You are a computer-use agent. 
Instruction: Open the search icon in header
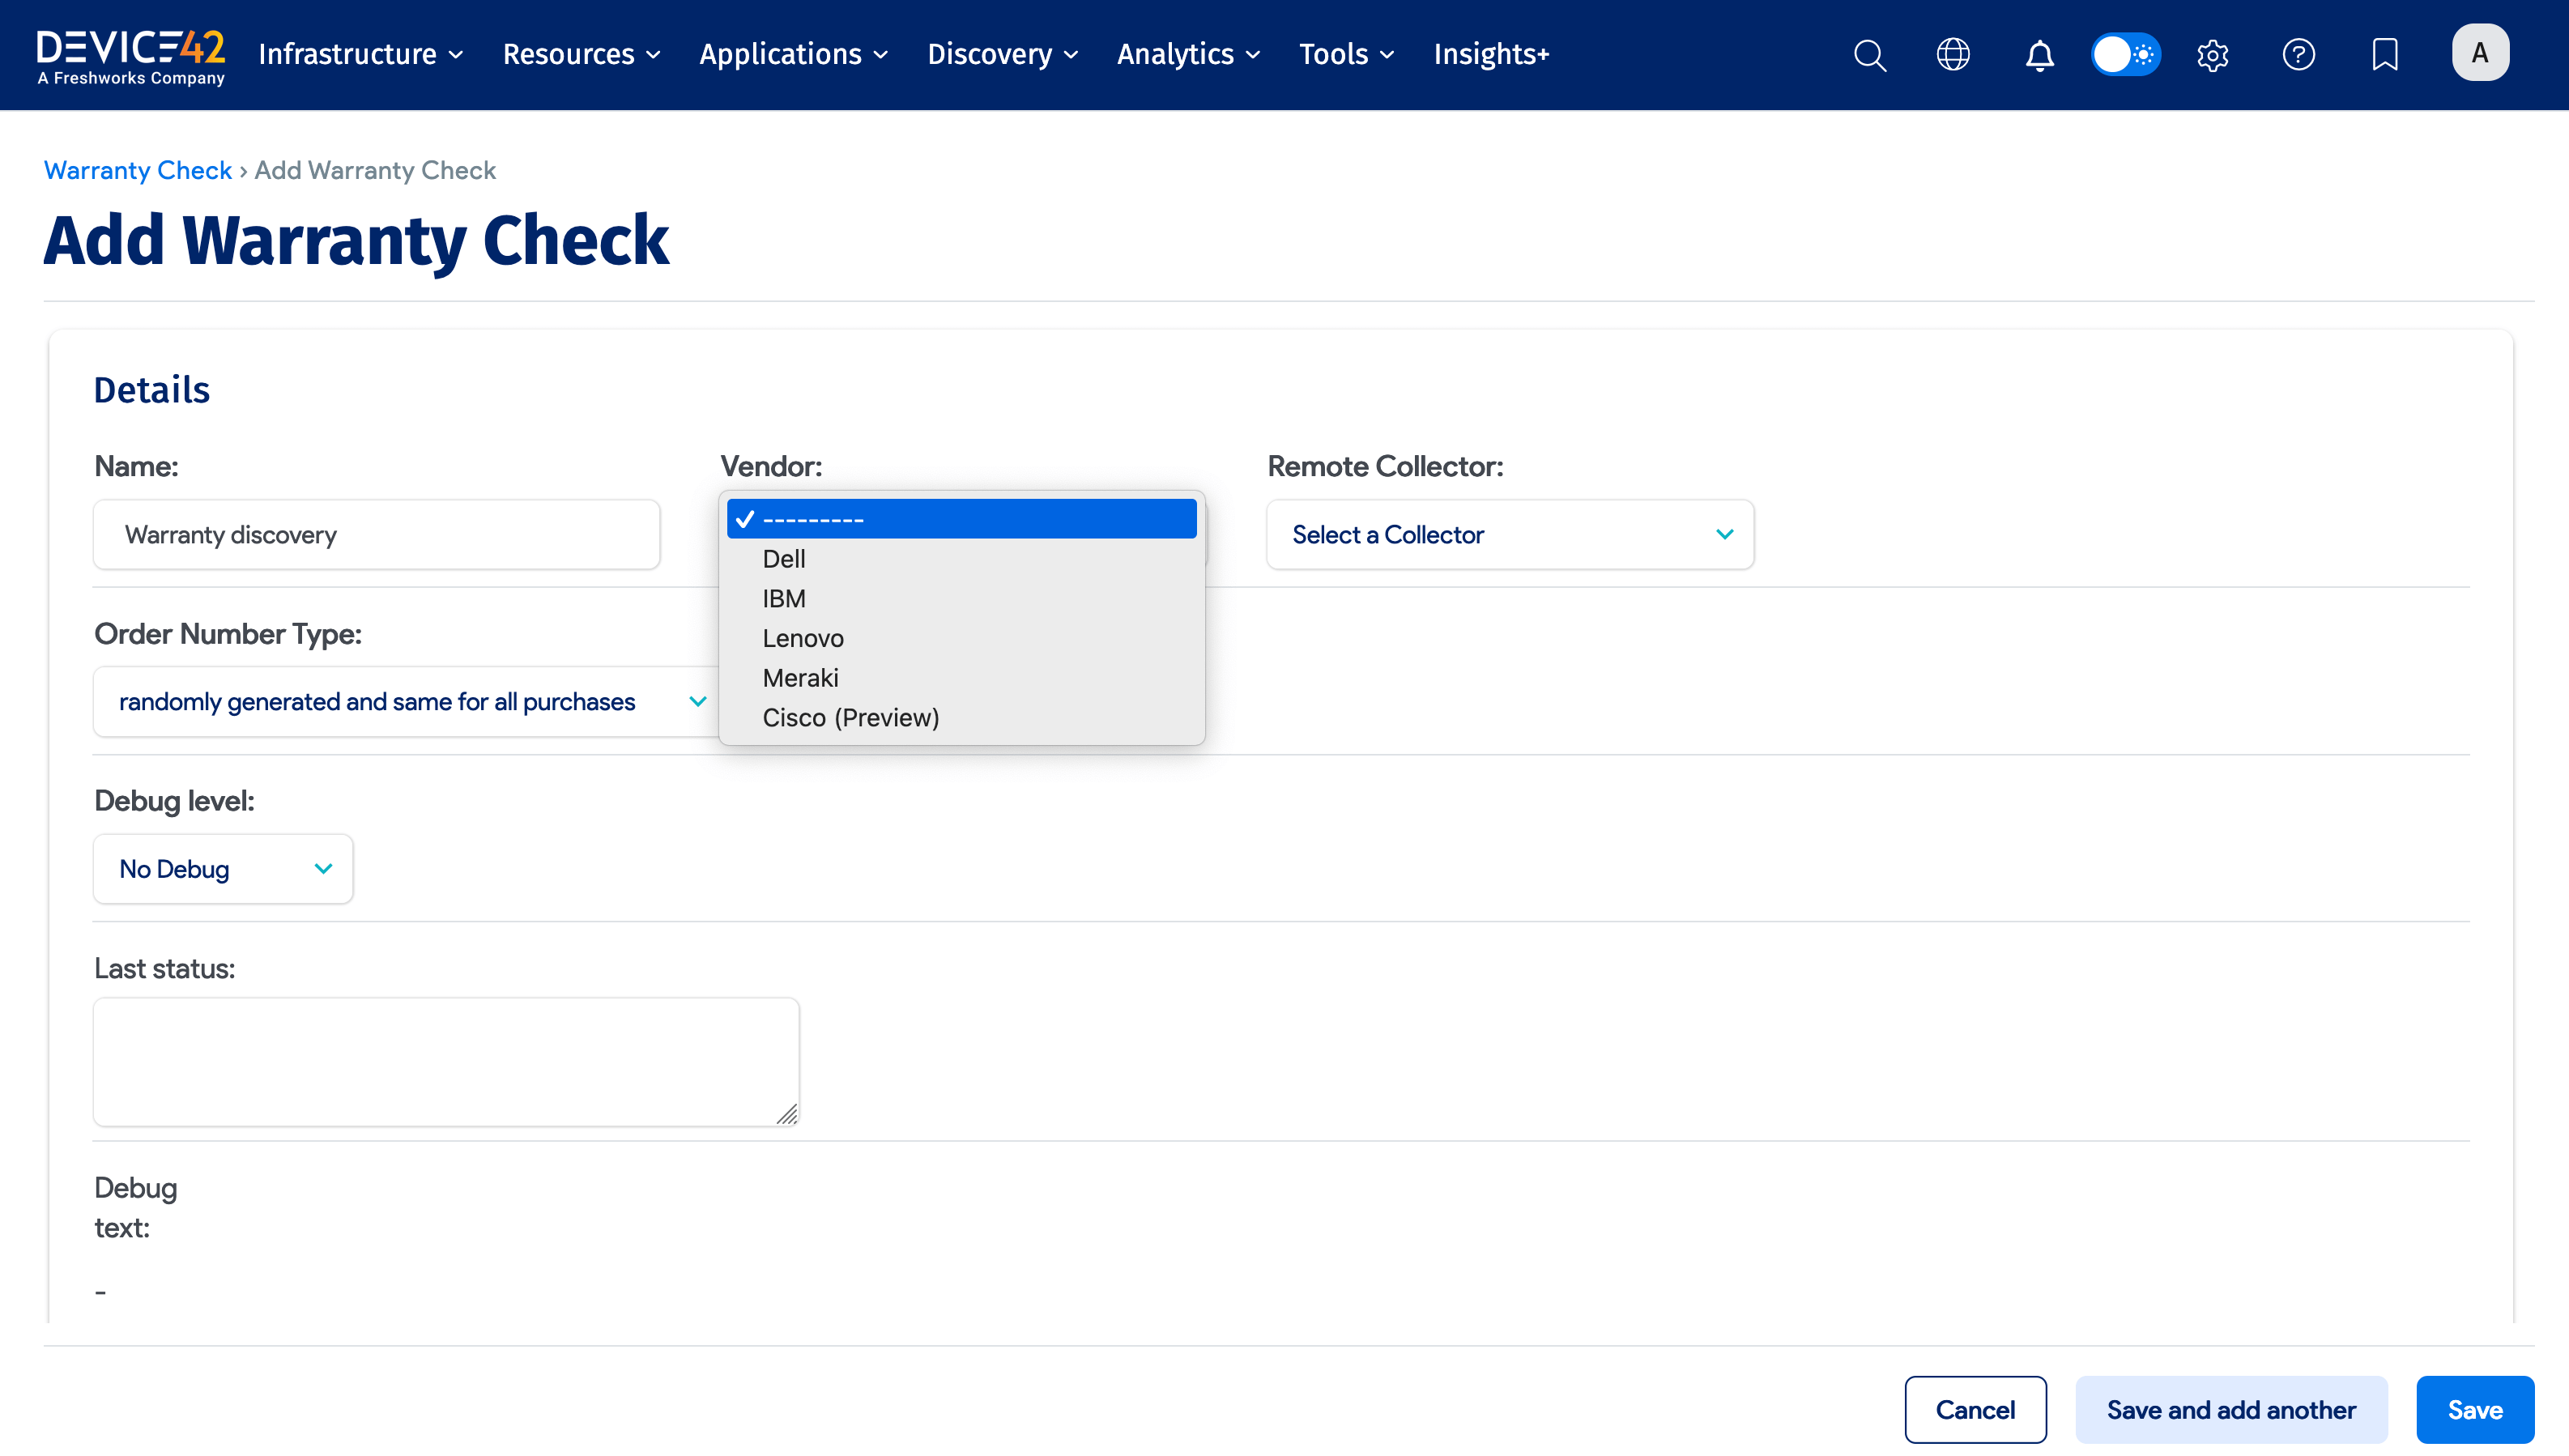1869,55
